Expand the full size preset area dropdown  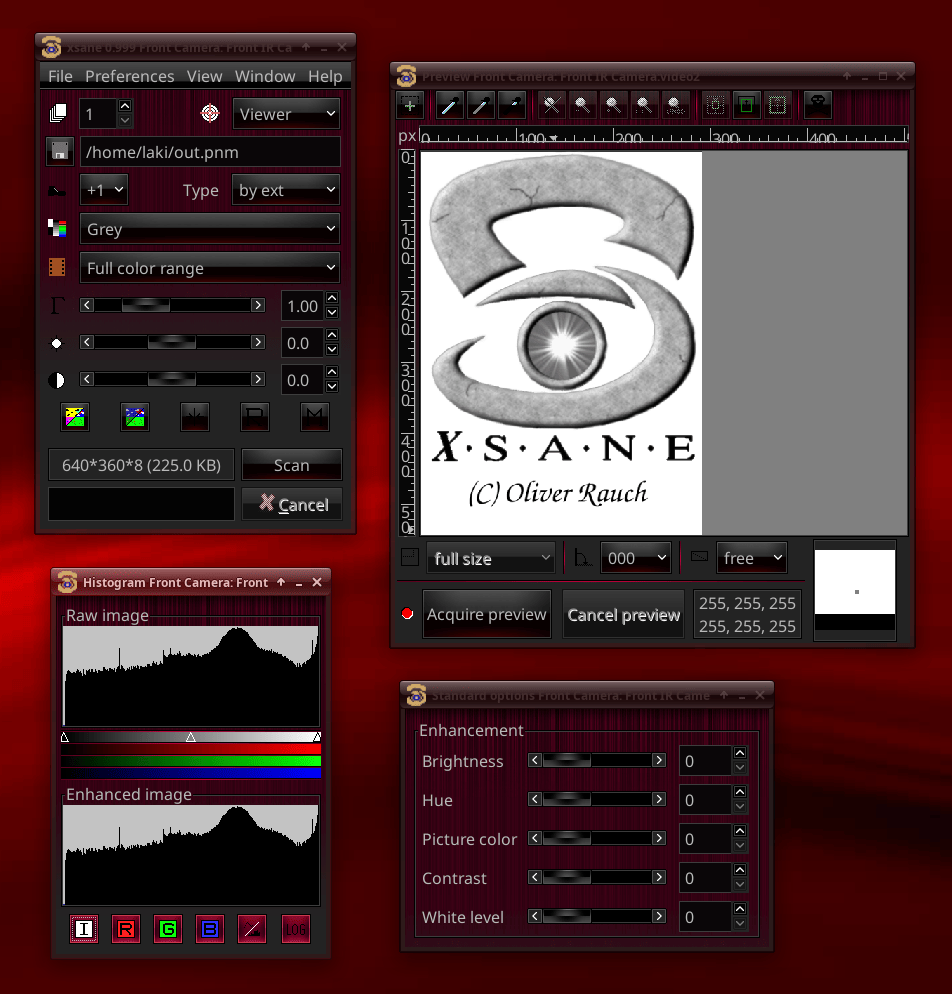coord(490,558)
